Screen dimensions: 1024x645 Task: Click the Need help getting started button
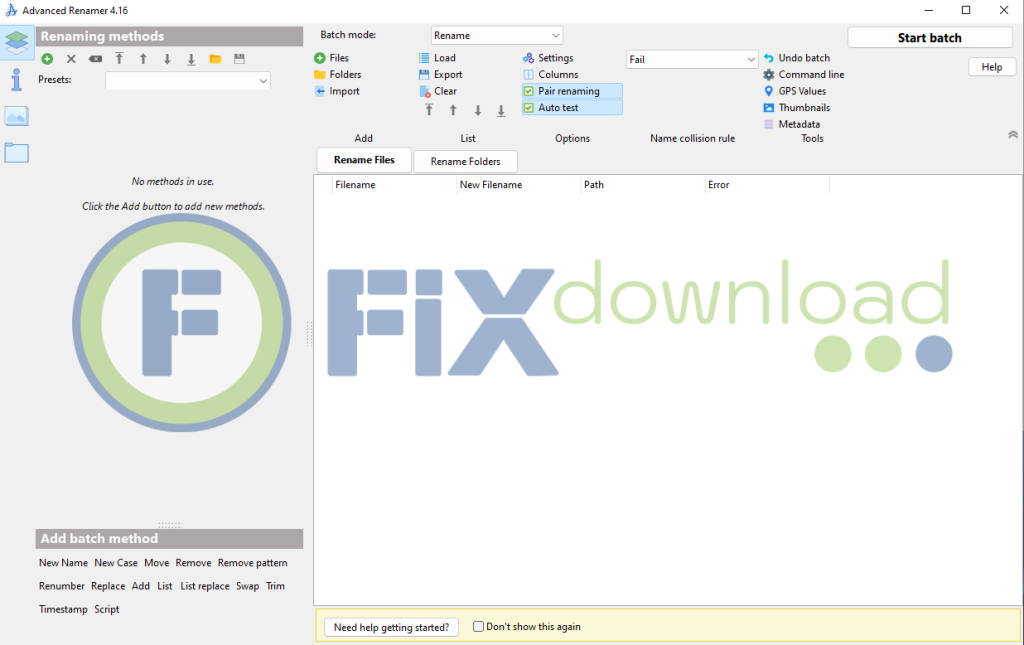[392, 627]
